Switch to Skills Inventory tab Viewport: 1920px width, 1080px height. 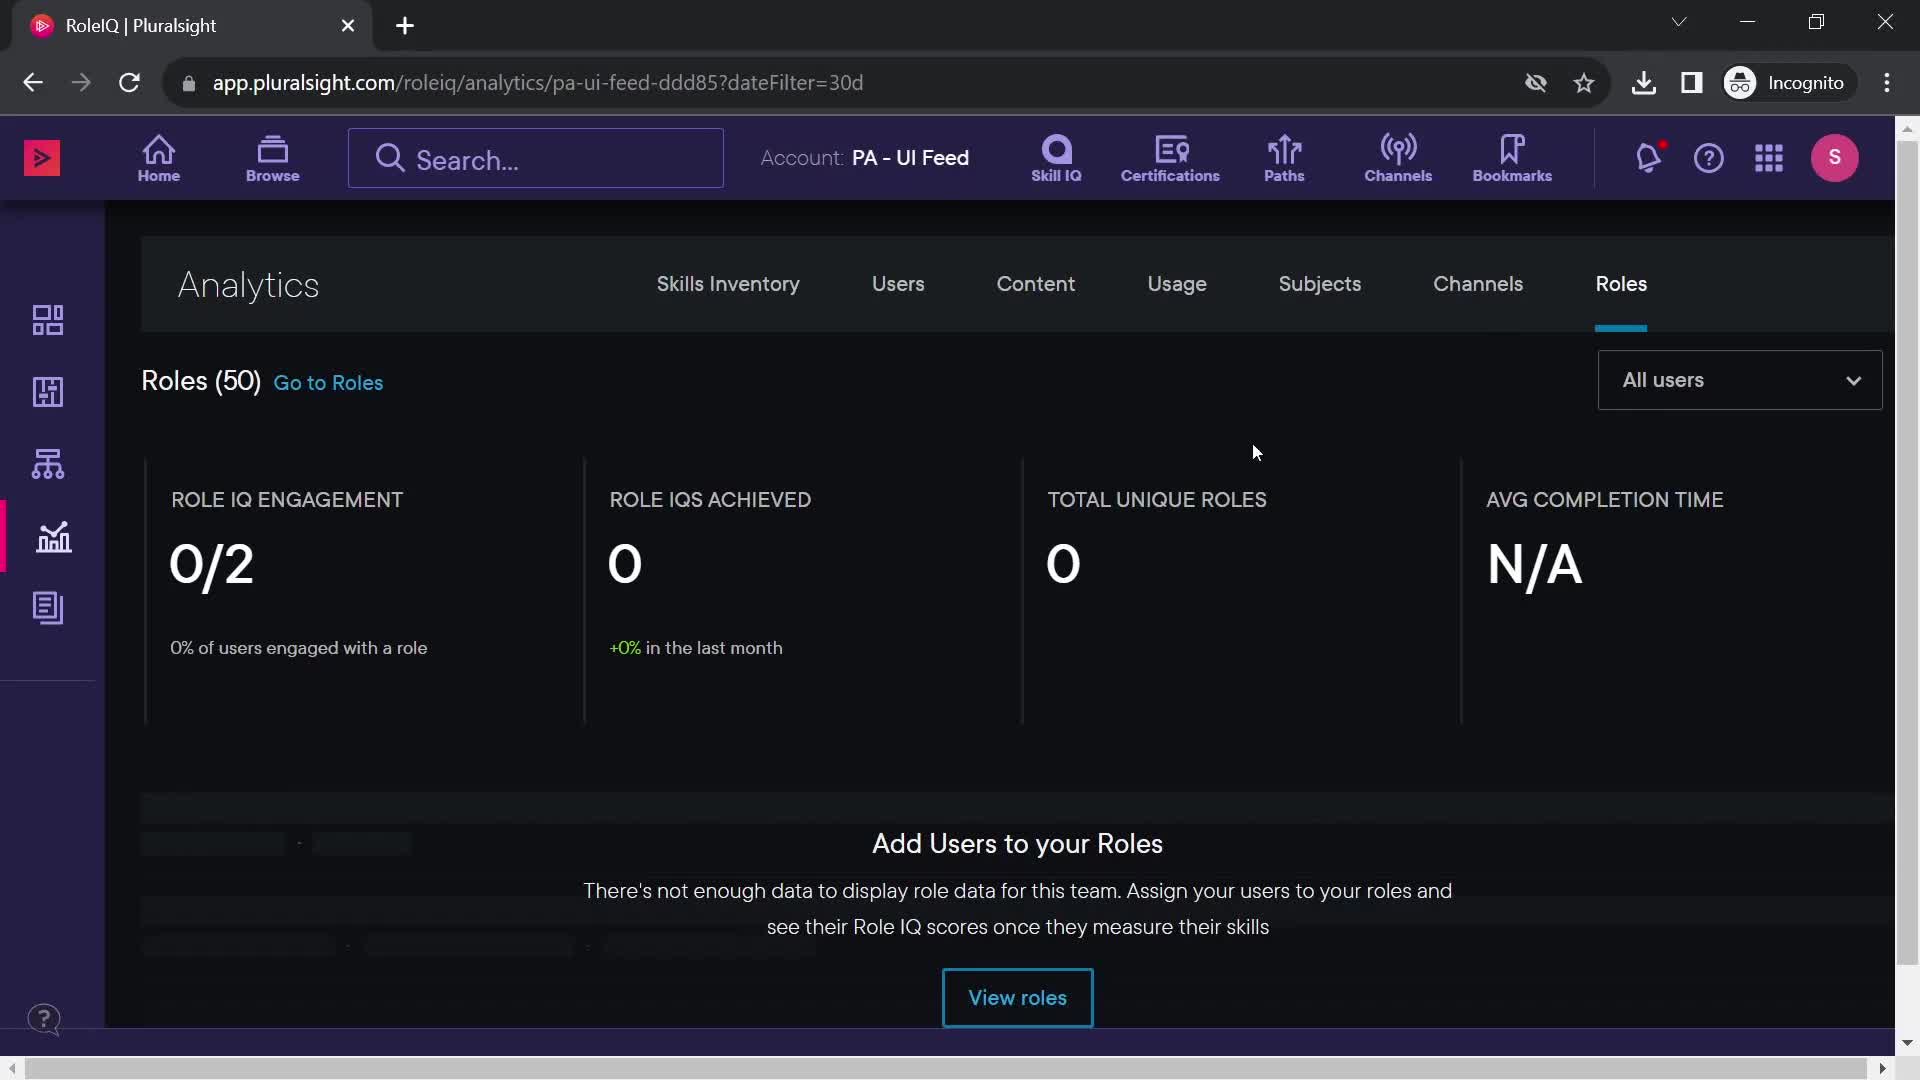(728, 284)
